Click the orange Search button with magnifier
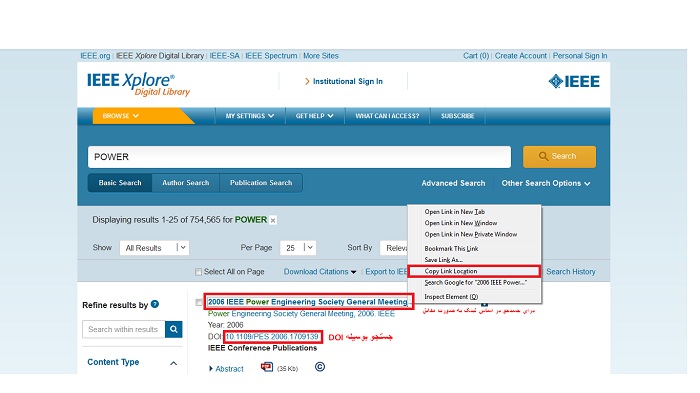This screenshot has width=700, height=393. click(x=559, y=157)
